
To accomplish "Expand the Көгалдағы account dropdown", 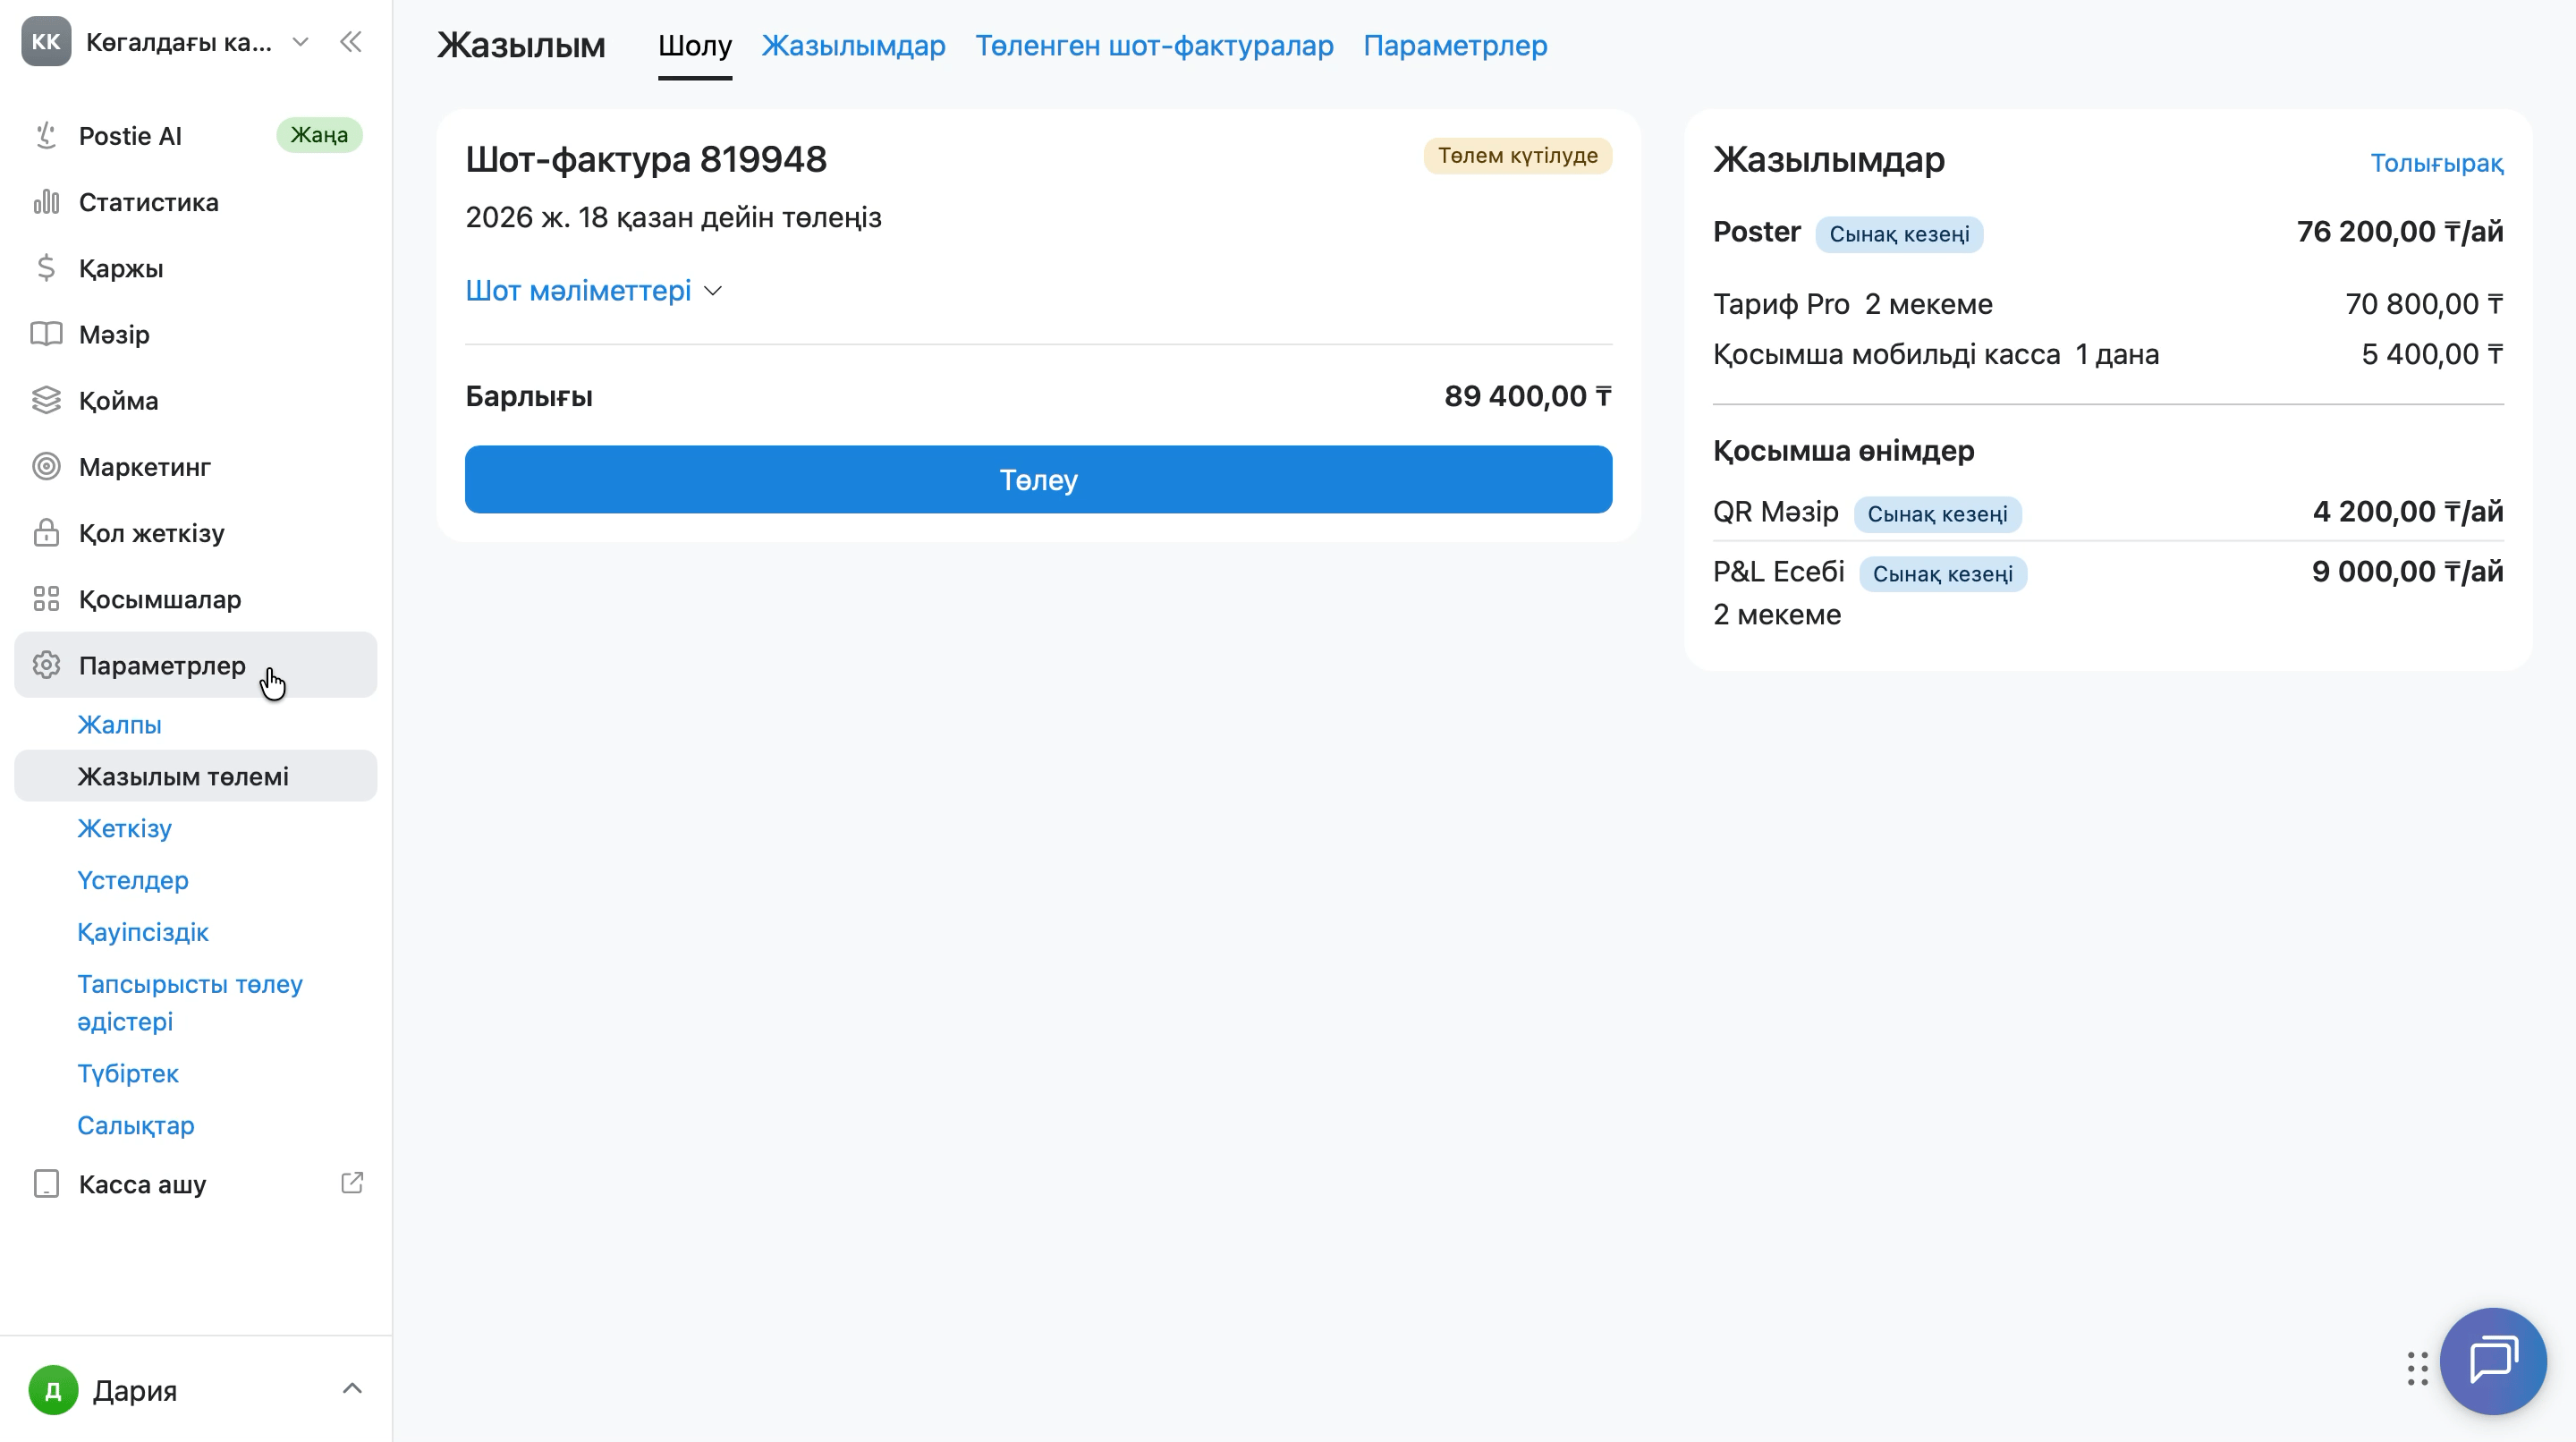I will click(300, 42).
